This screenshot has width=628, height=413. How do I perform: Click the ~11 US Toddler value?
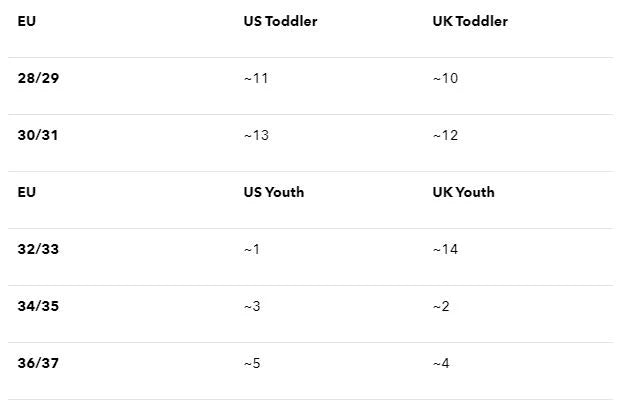click(x=256, y=78)
